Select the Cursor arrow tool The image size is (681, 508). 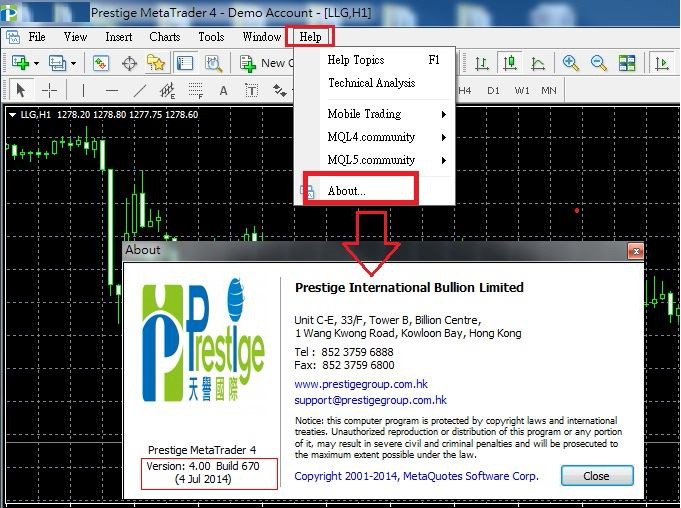pyautogui.click(x=20, y=90)
